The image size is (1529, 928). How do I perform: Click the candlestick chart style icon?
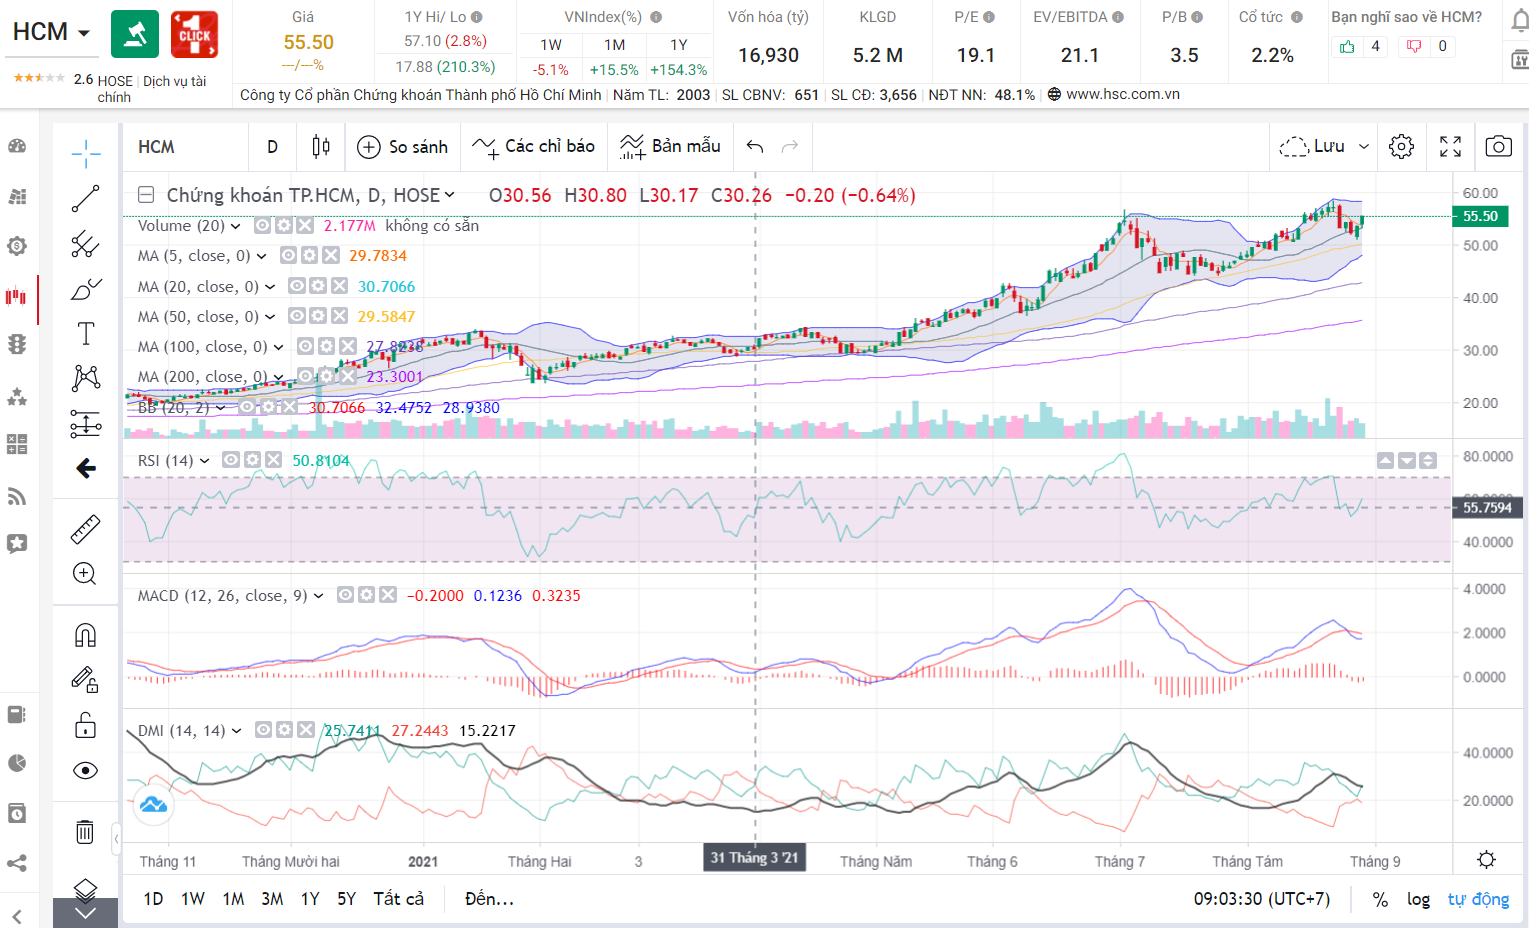pyautogui.click(x=321, y=147)
